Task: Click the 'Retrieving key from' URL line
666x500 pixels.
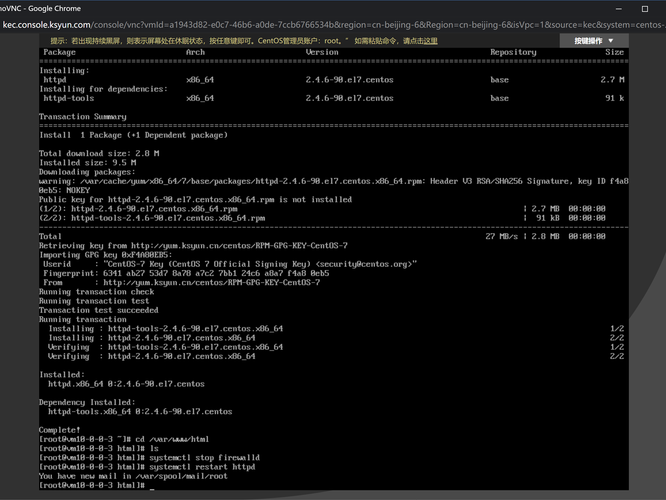Action: [193, 246]
